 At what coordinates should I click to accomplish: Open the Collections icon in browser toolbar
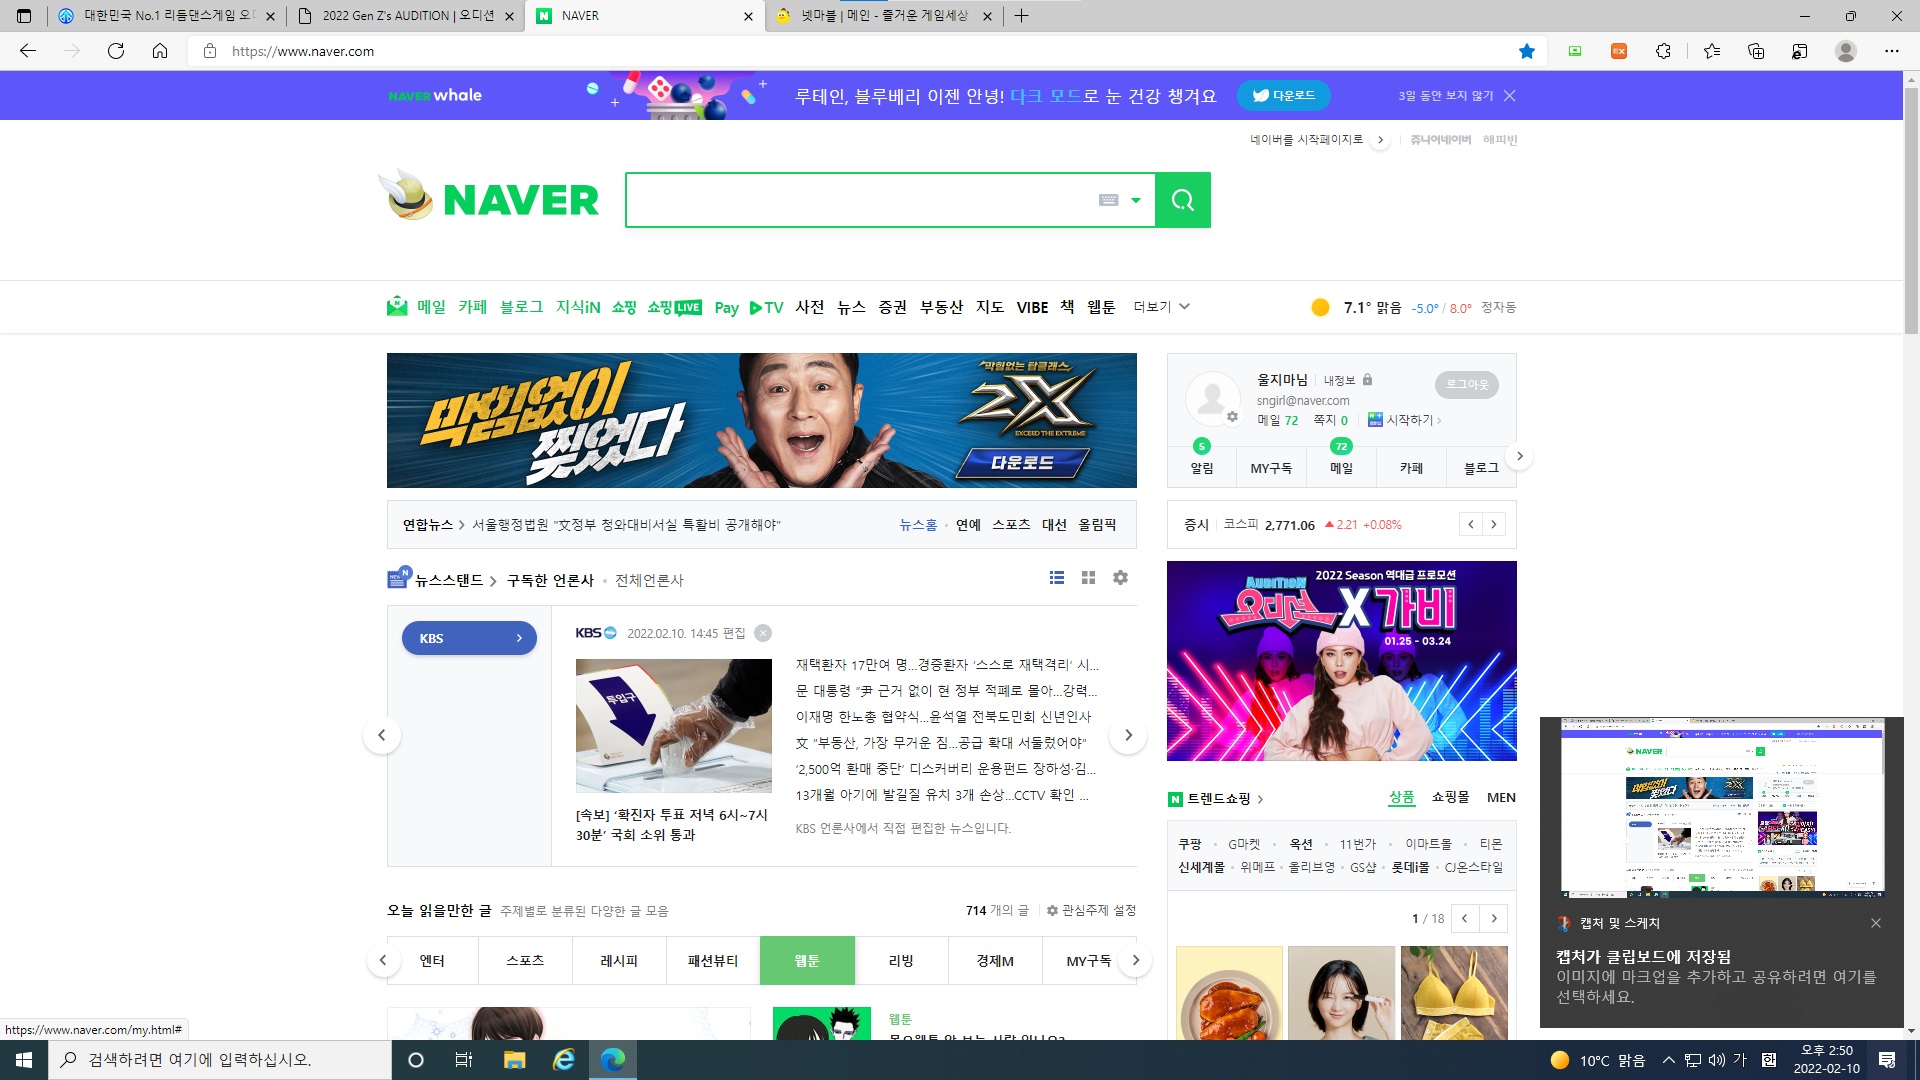pos(1756,51)
